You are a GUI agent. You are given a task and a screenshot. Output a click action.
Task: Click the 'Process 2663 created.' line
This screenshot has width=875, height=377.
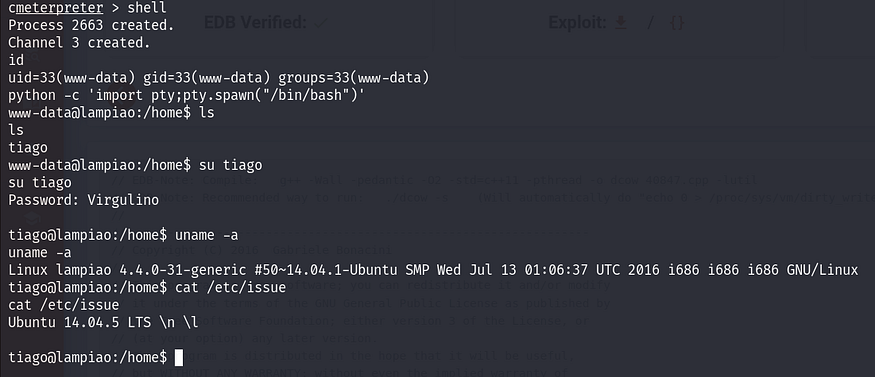(91, 25)
